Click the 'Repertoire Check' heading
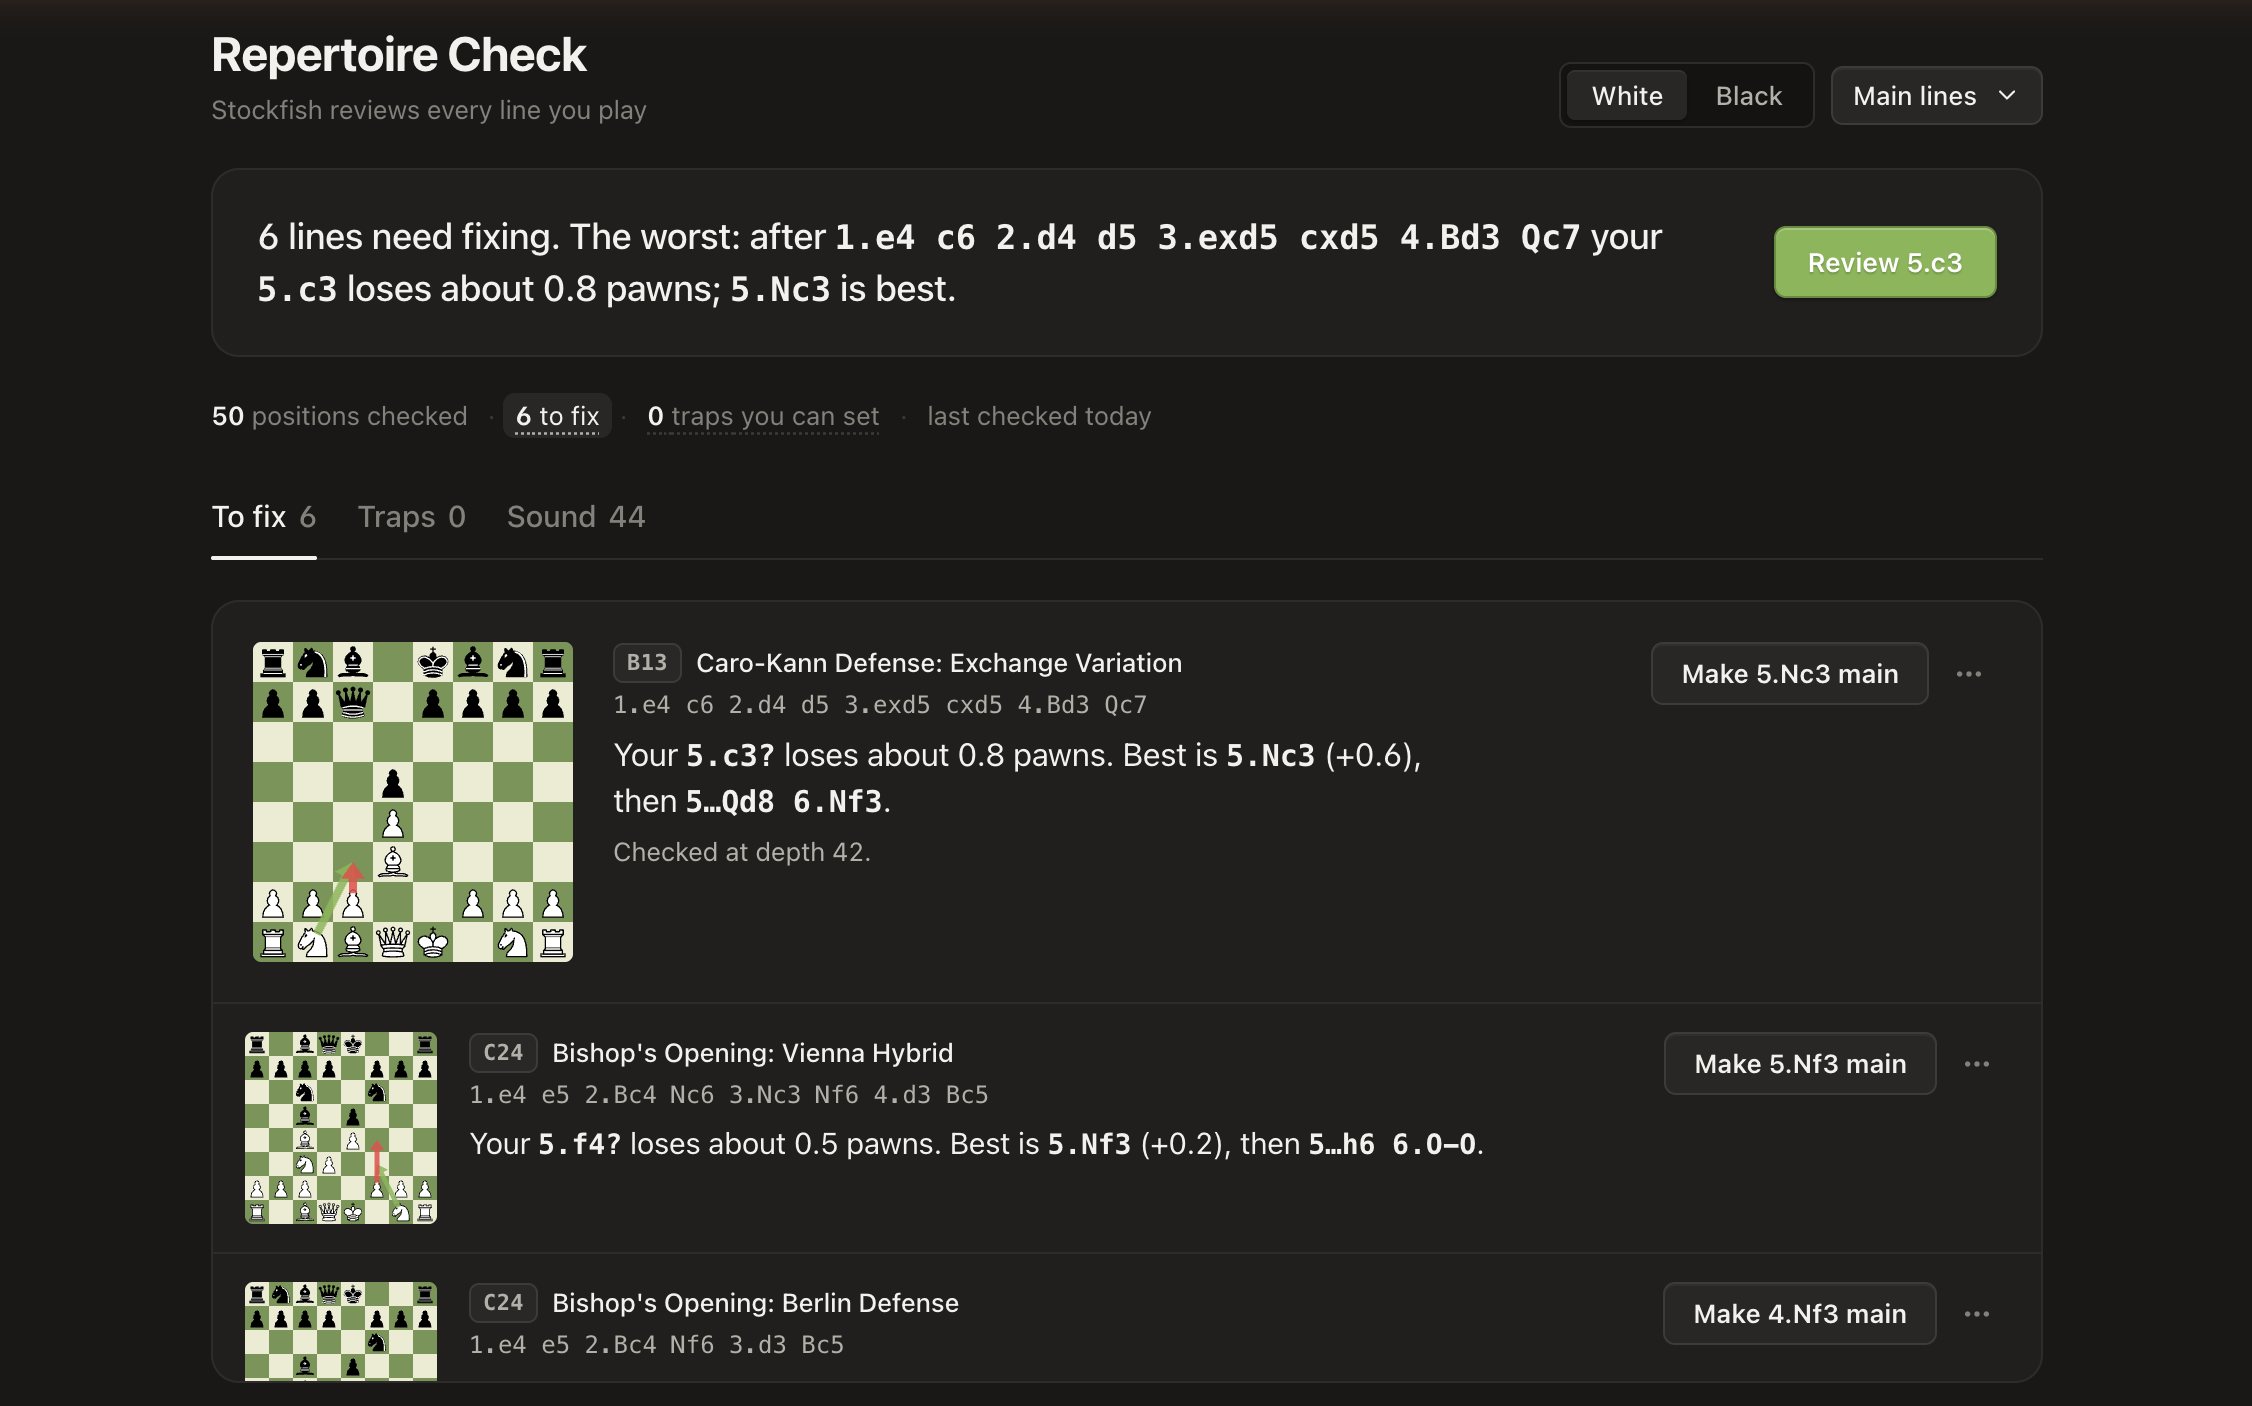This screenshot has width=2252, height=1406. point(398,55)
